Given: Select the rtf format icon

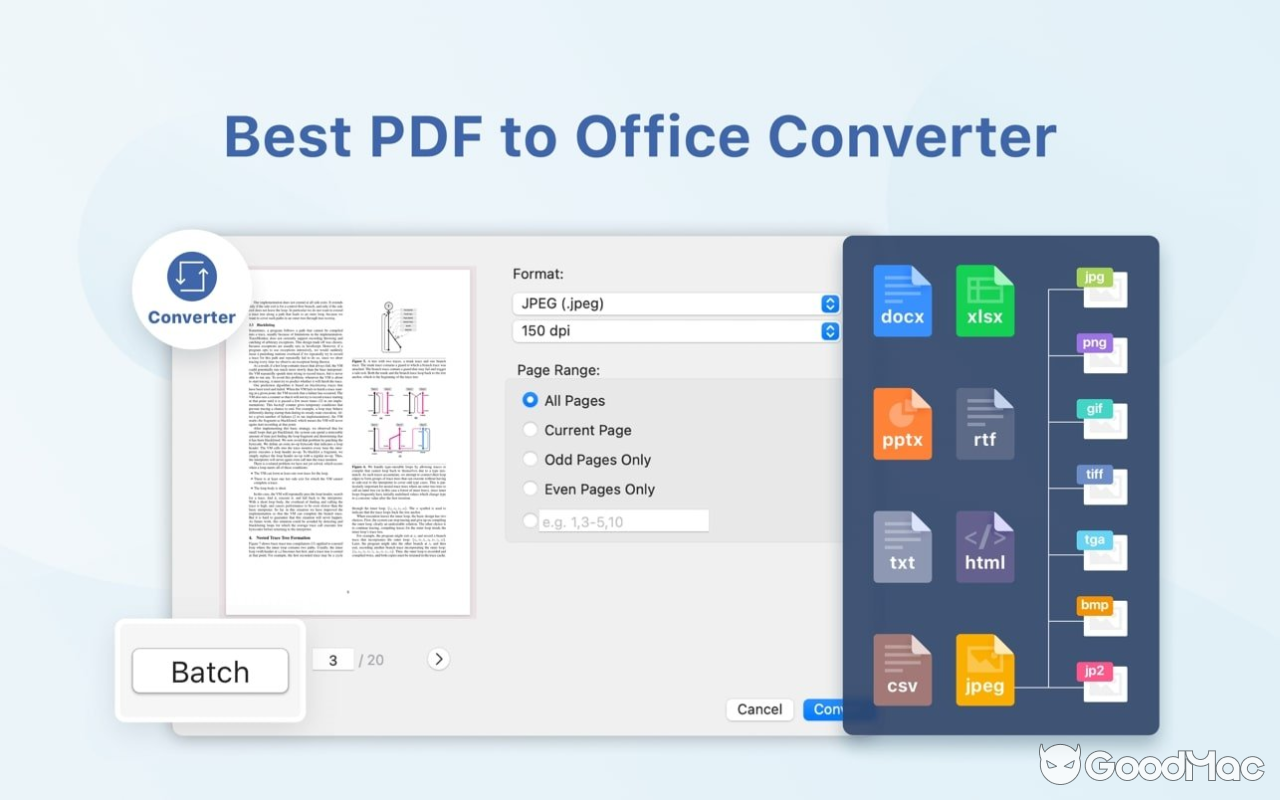Looking at the screenshot, I should (x=985, y=423).
